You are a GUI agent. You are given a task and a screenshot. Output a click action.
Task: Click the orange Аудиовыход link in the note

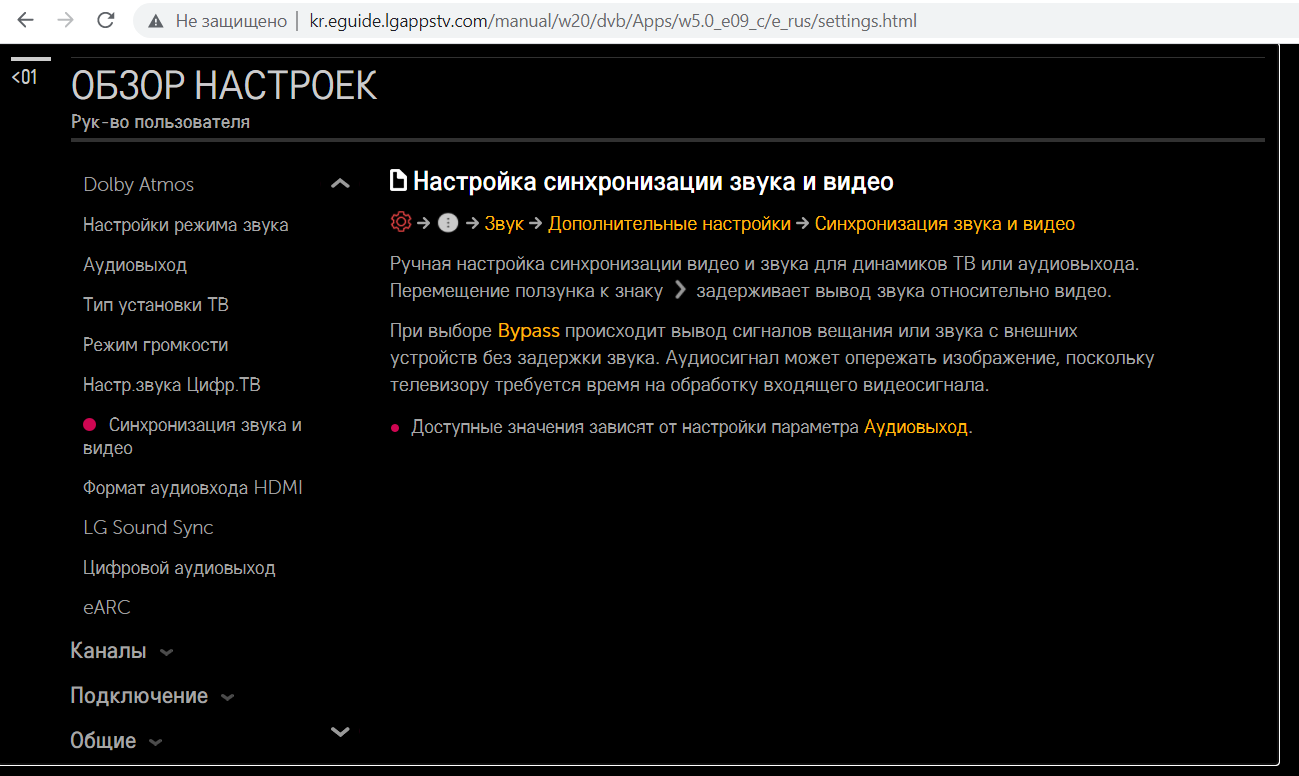tap(915, 427)
